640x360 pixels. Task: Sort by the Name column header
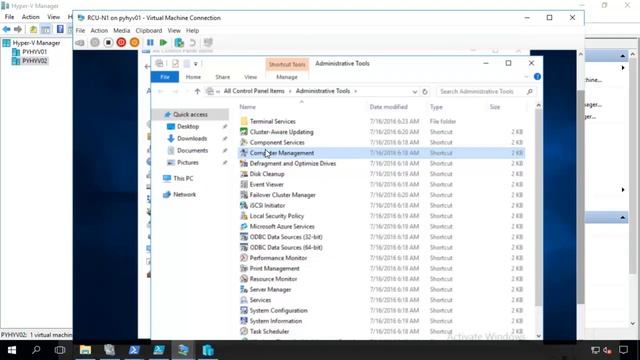coord(247,107)
